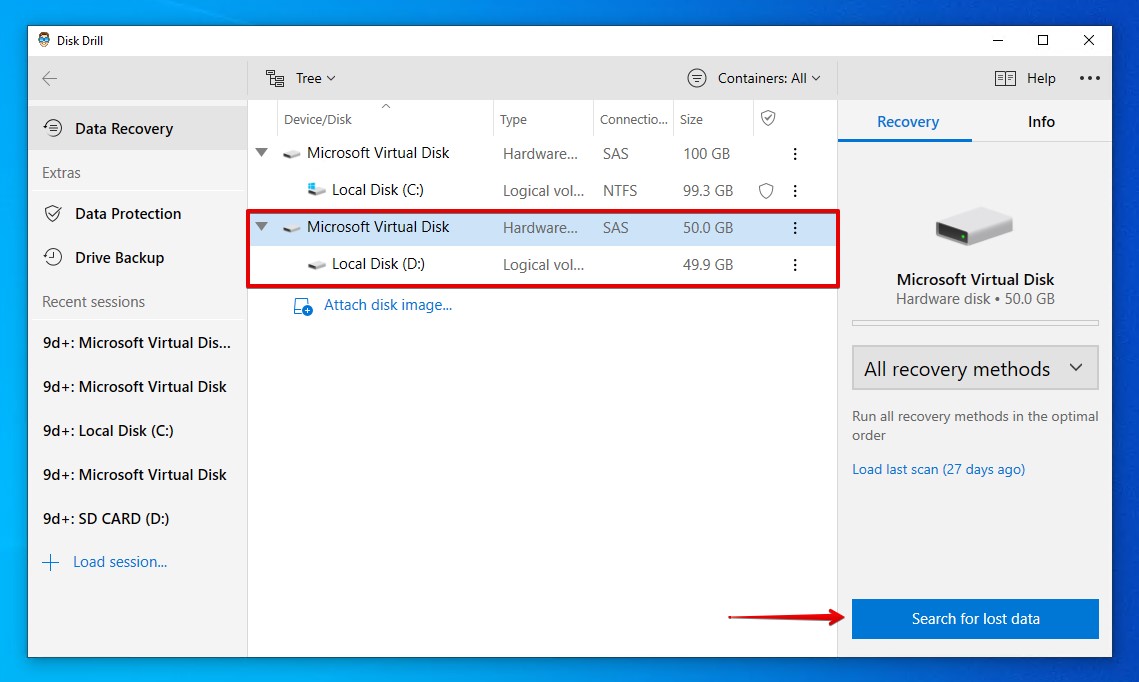Select the Local Disk (C:) row
Viewport: 1139px width, 682px height.
click(543, 190)
